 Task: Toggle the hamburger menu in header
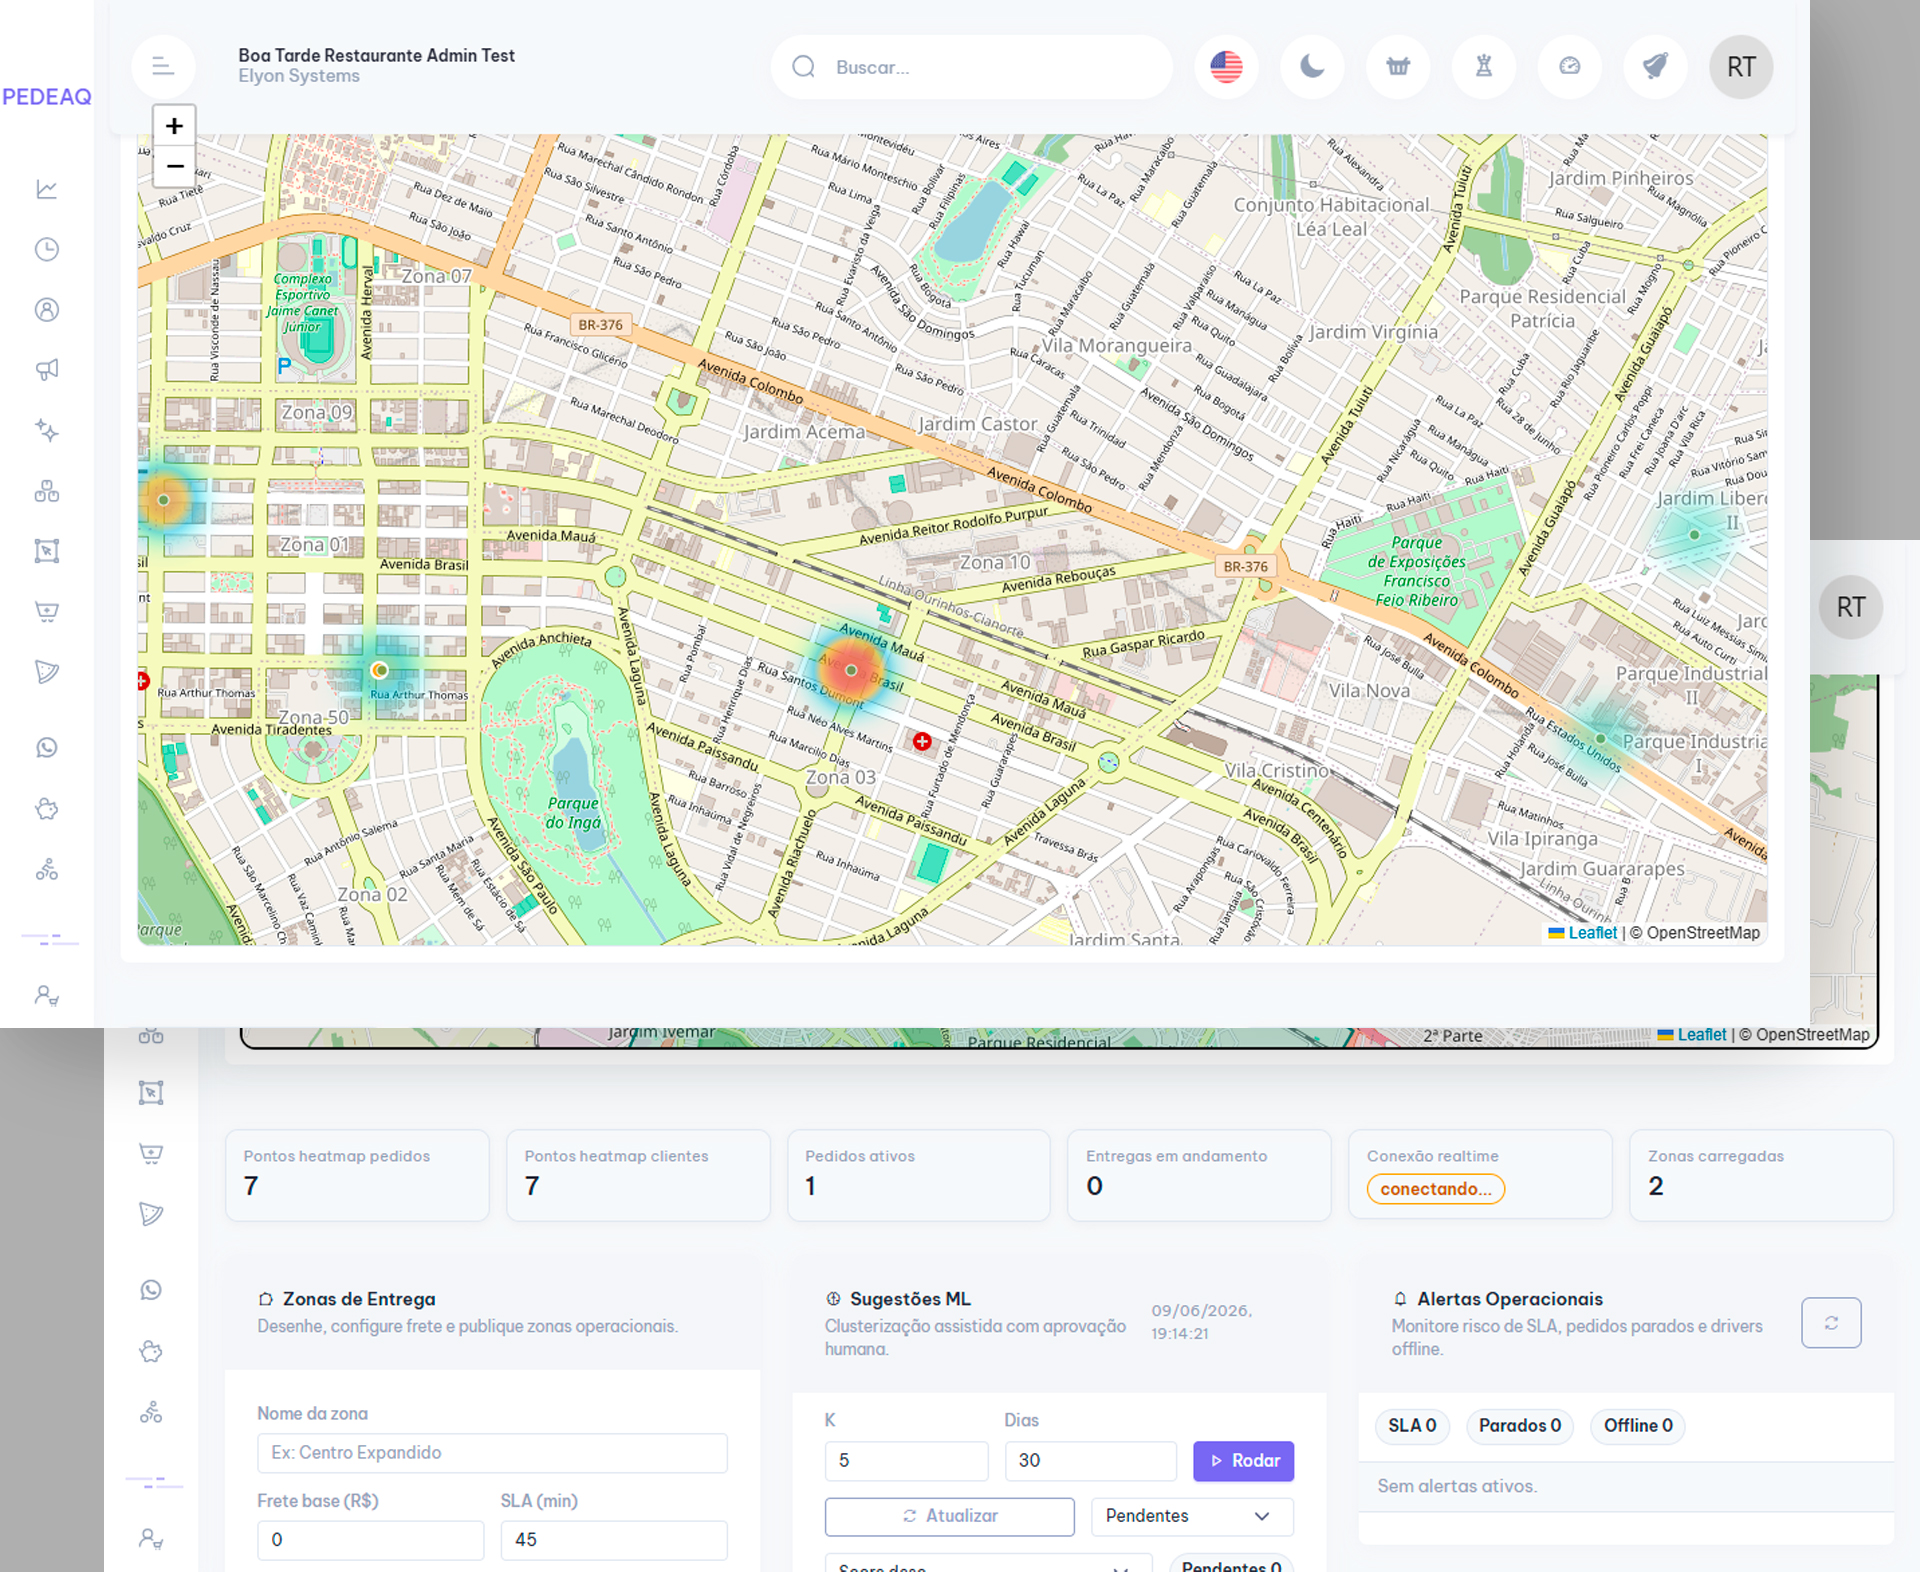(x=163, y=67)
